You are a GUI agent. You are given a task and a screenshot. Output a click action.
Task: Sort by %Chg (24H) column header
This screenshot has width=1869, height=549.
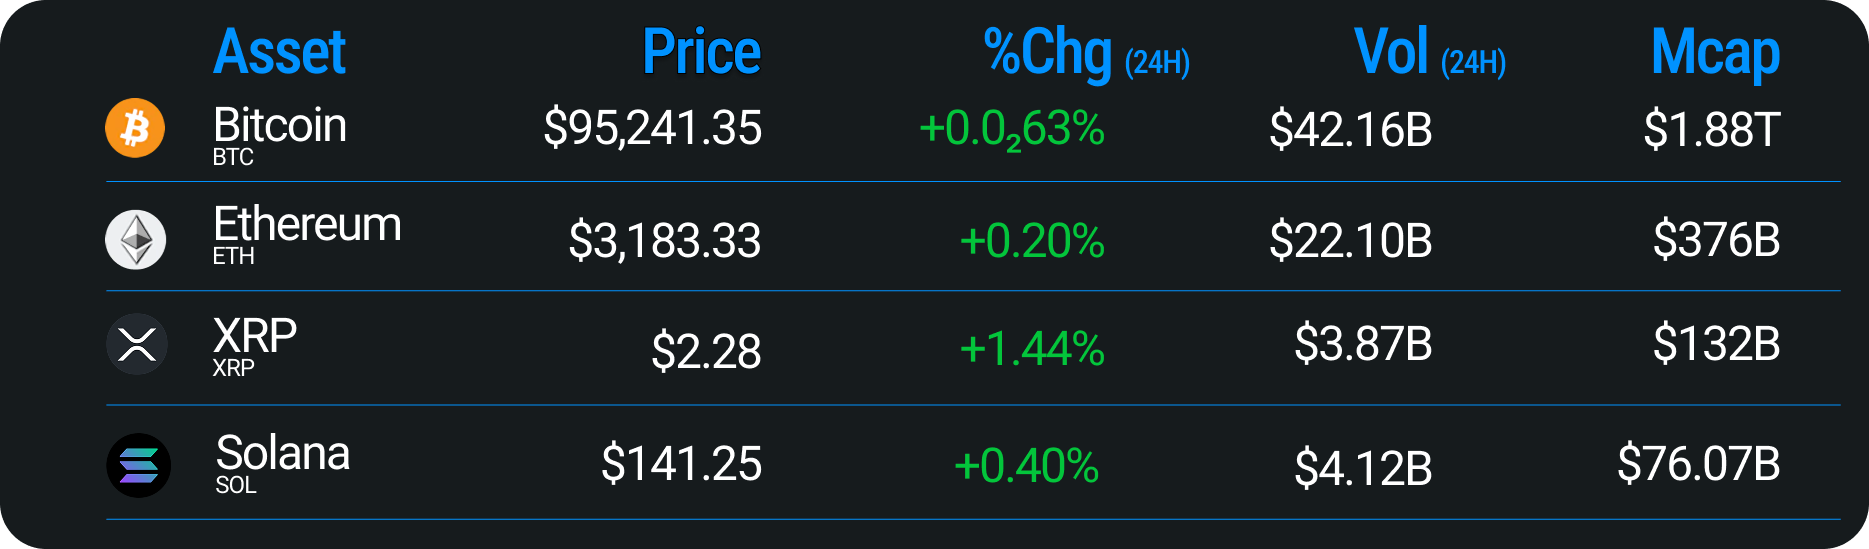point(1086,54)
